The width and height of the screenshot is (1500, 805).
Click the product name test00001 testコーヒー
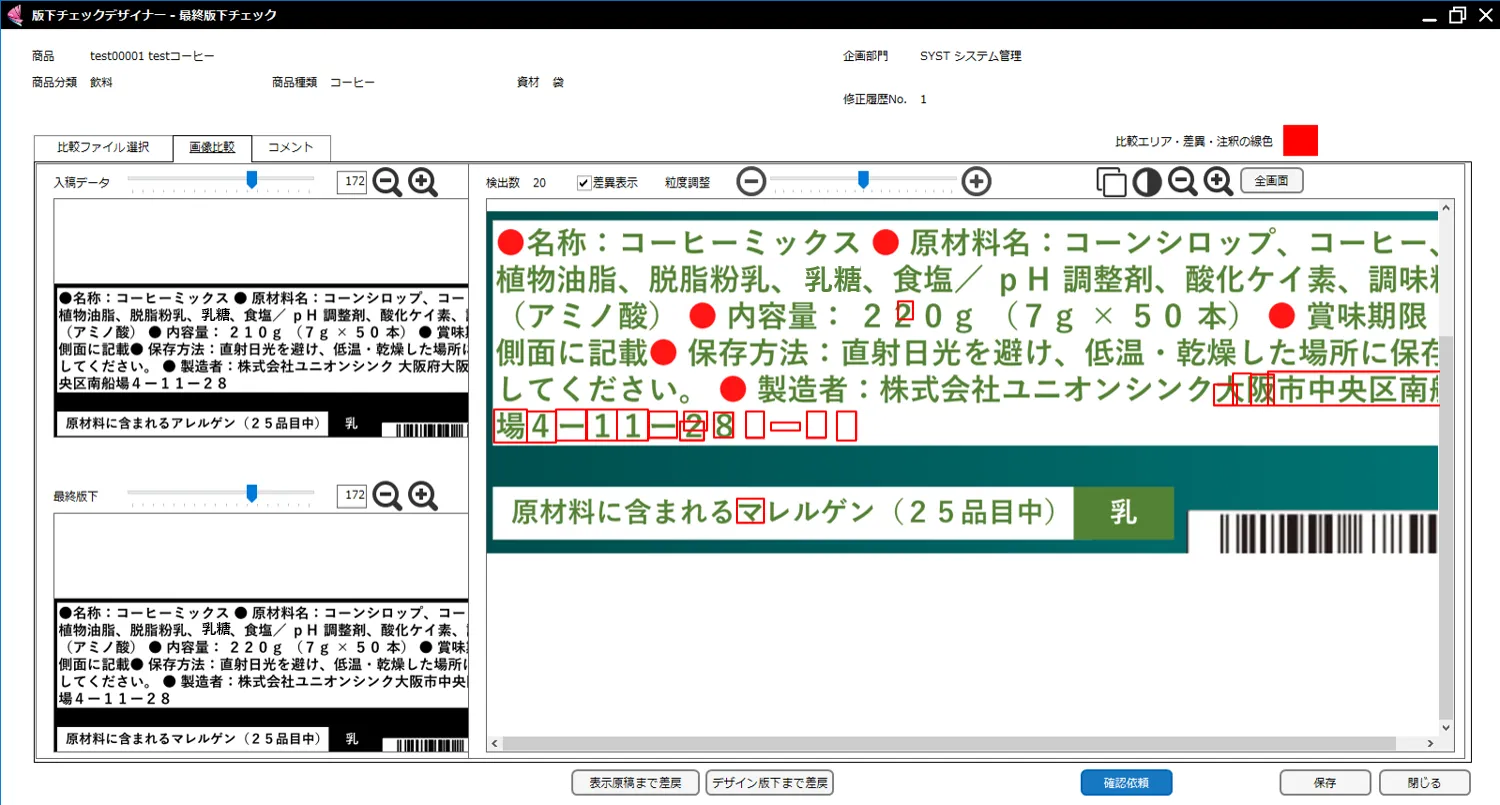coord(152,57)
